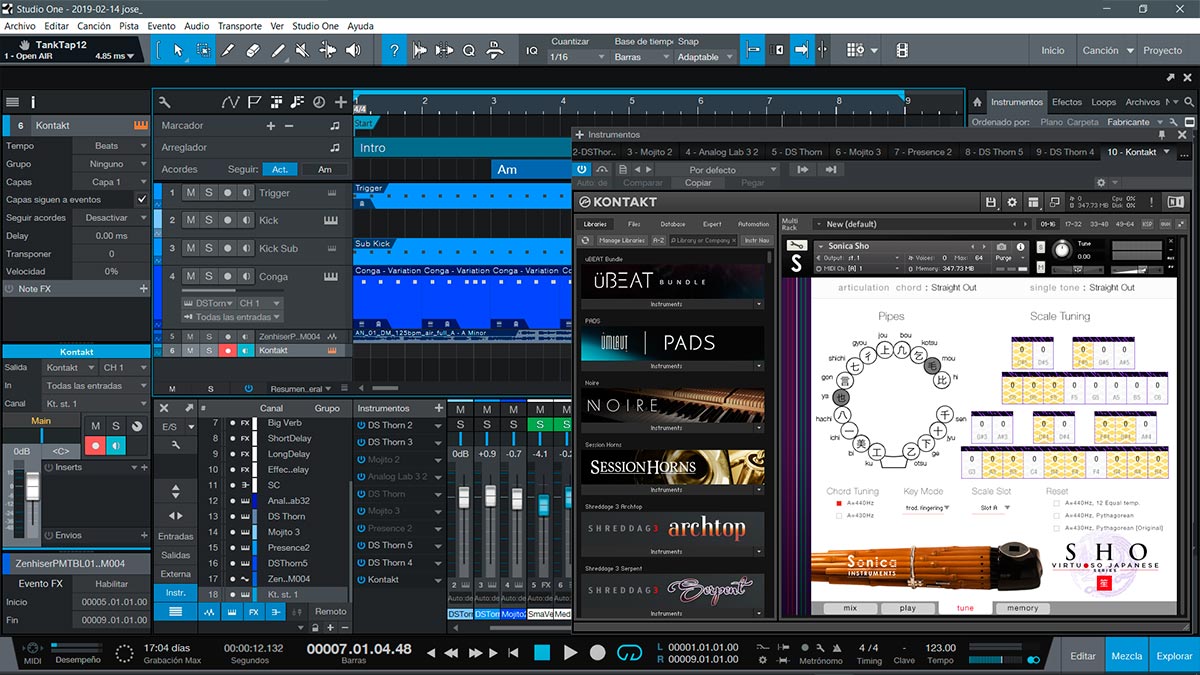Toggle the transport Loop button
This screenshot has width=1200, height=675.
point(629,652)
